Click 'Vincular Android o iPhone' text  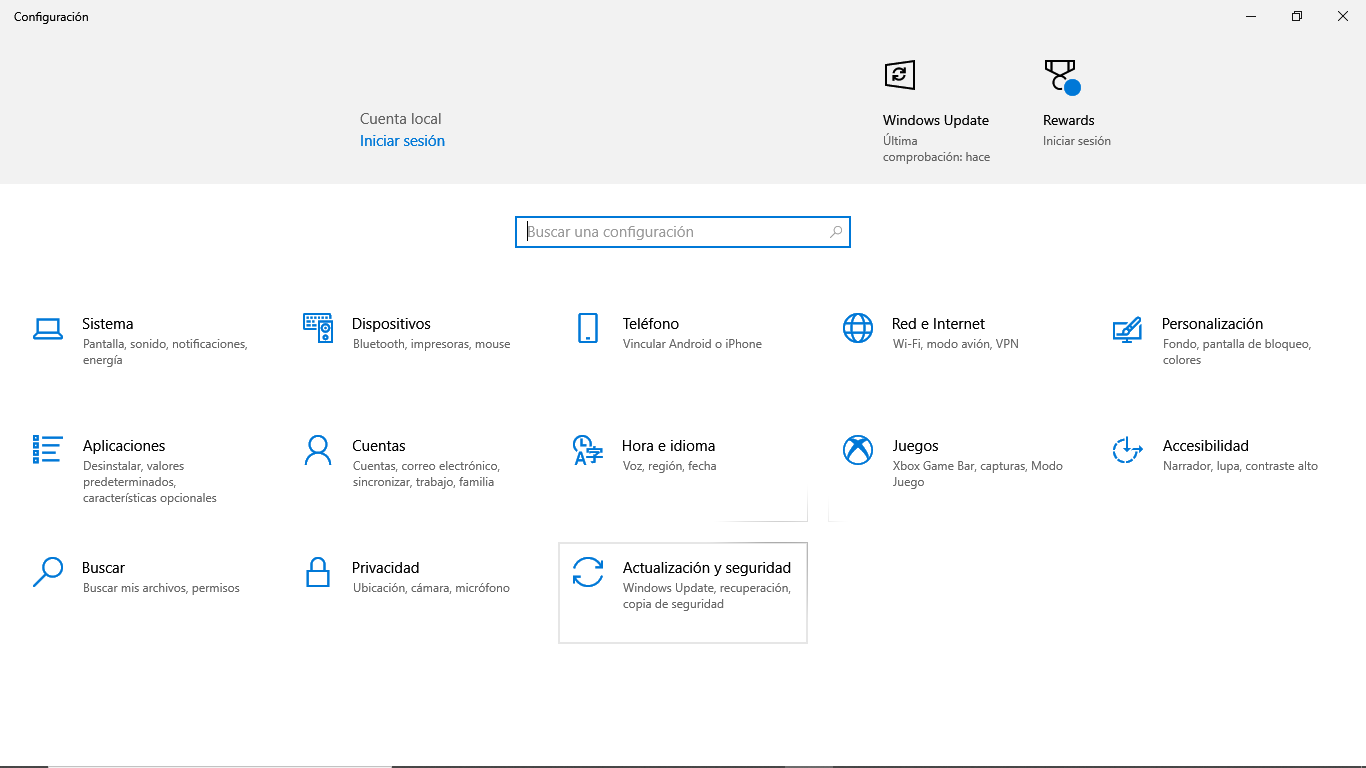(692, 344)
